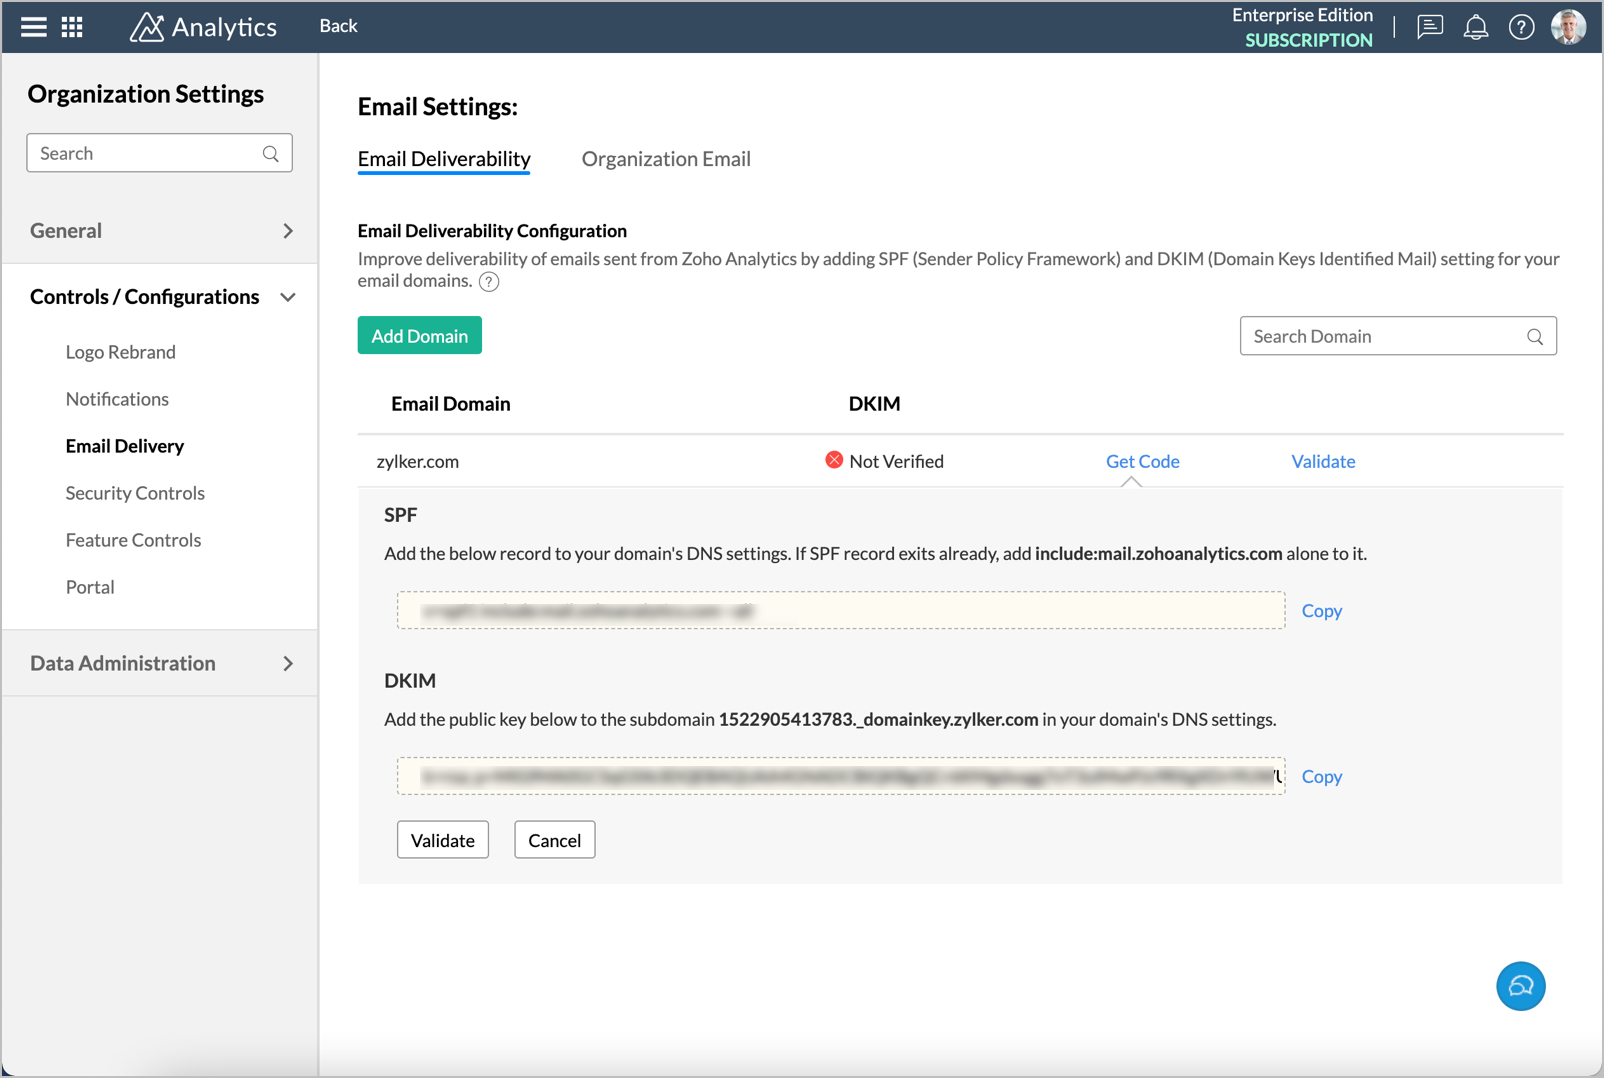This screenshot has height=1078, width=1604.
Task: Select the Email Deliverability tab
Action: [x=444, y=159]
